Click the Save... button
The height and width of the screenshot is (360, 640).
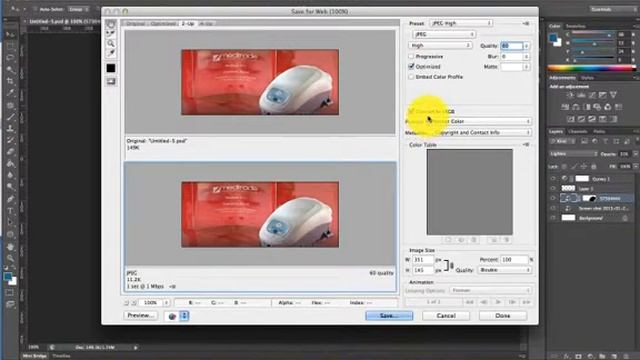tap(389, 316)
